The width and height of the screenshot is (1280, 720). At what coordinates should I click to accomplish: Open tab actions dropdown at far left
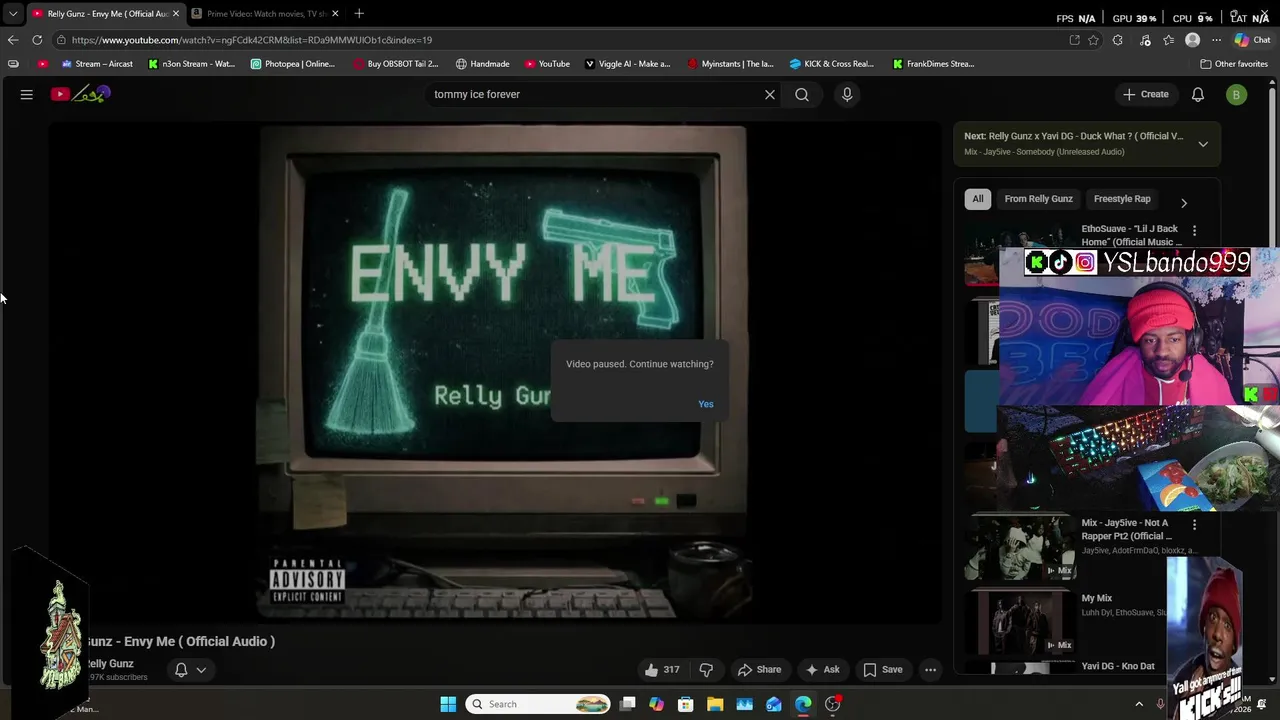[x=13, y=13]
